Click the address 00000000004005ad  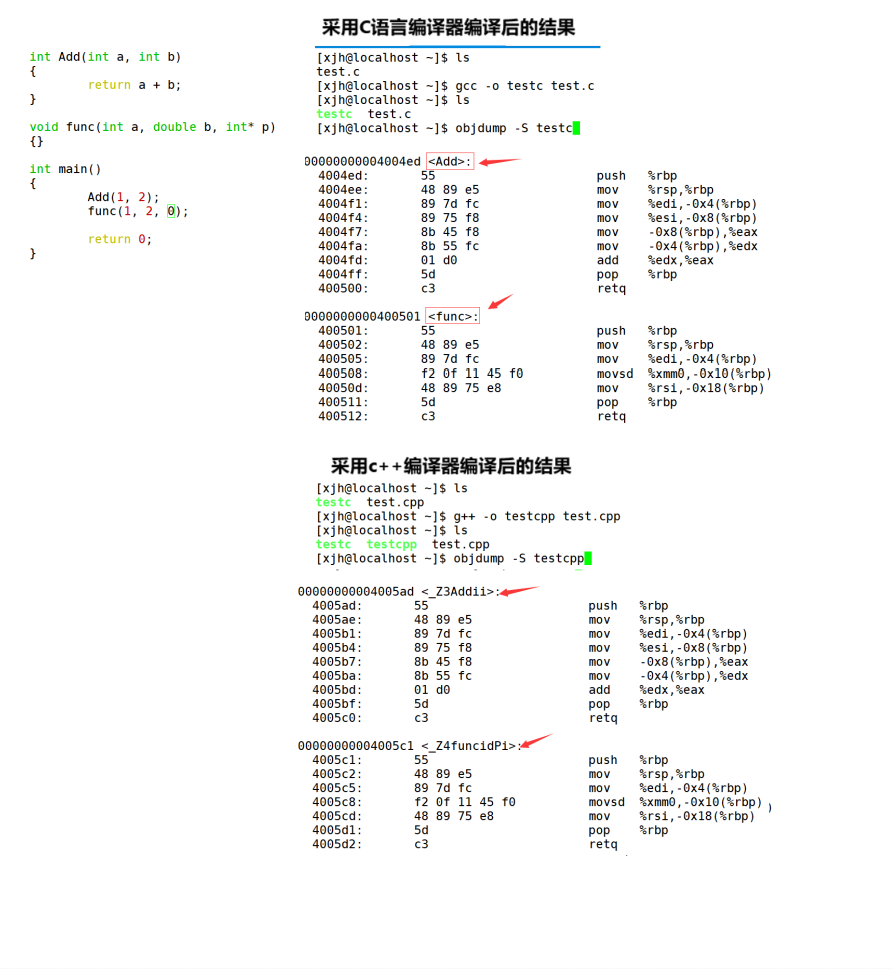point(355,591)
